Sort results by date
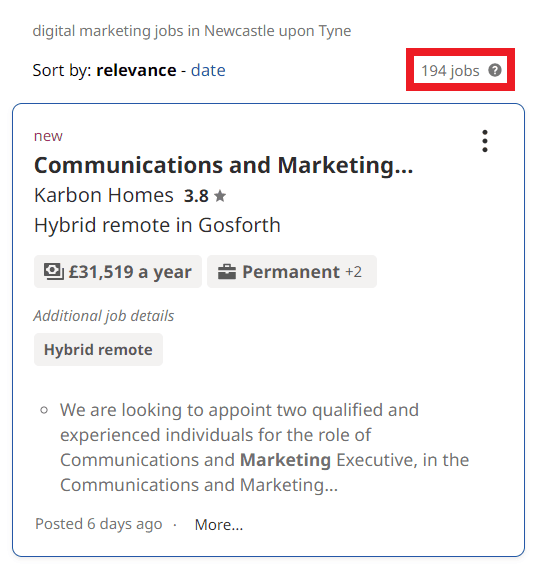This screenshot has width=537, height=569. tap(208, 70)
